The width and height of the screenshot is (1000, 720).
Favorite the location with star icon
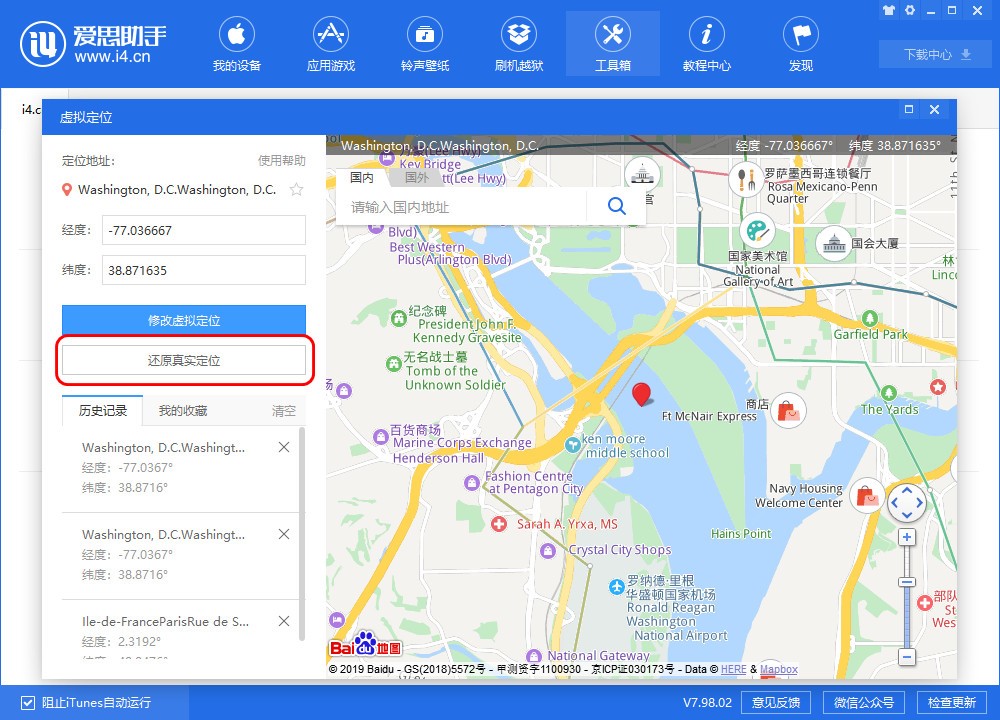[x=296, y=190]
